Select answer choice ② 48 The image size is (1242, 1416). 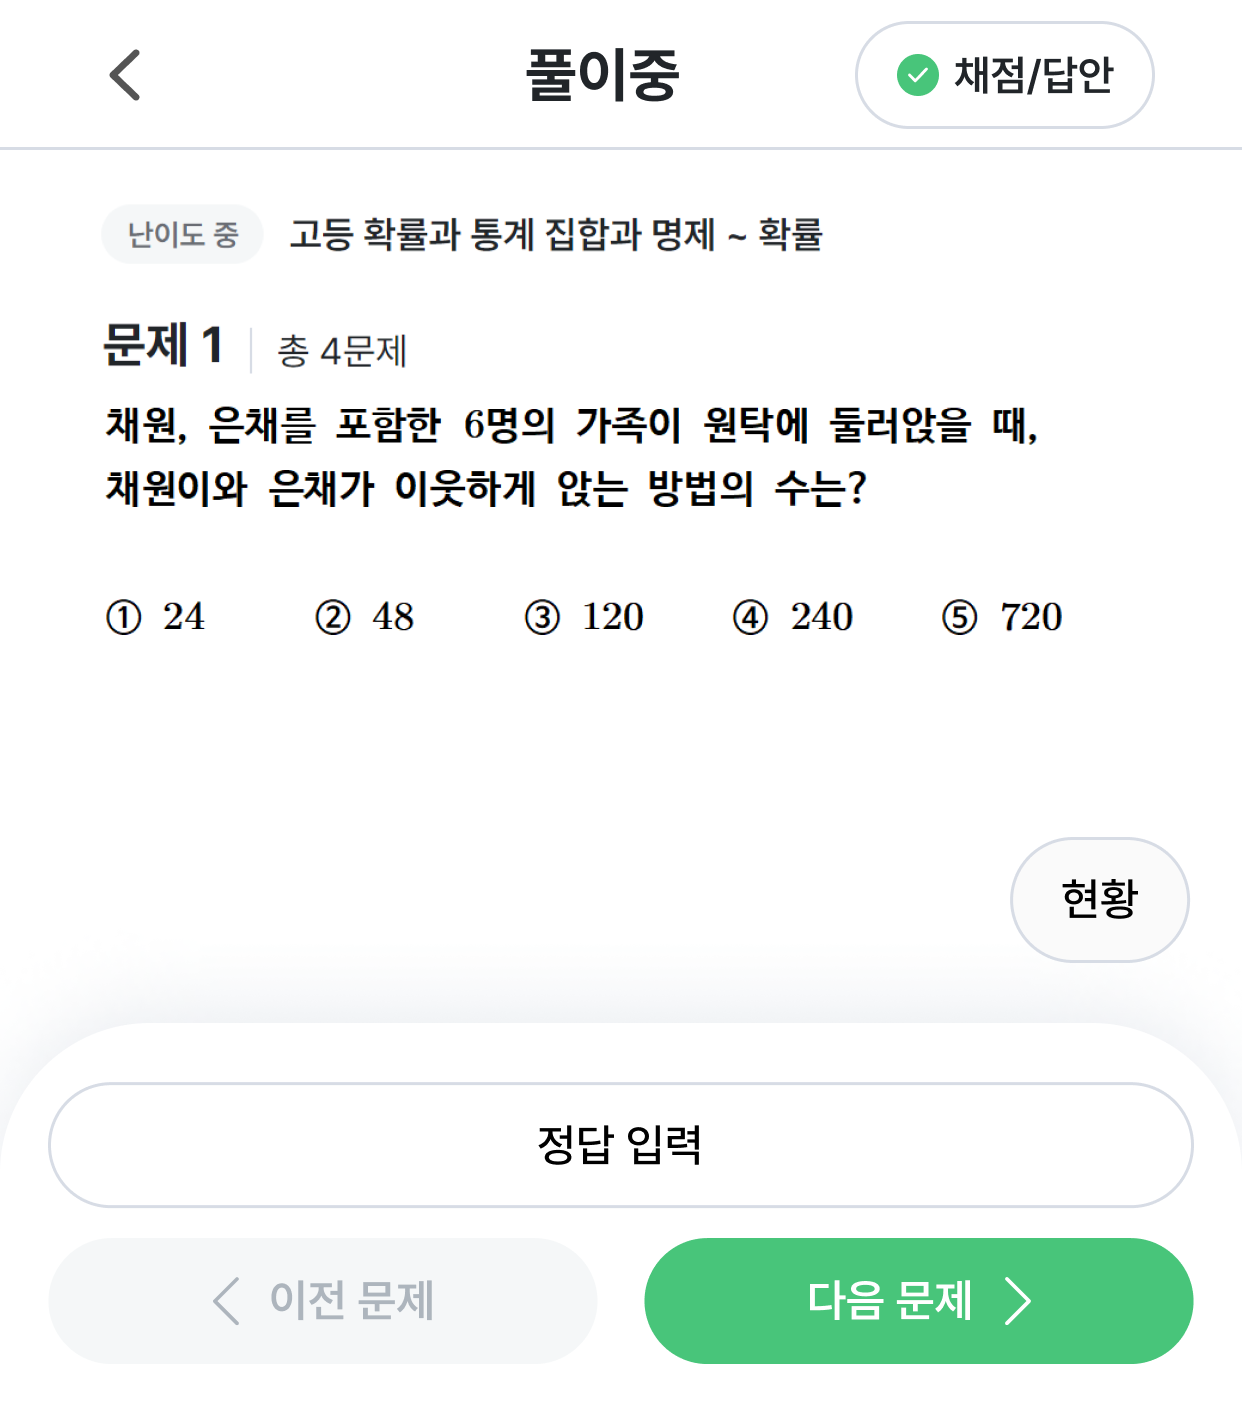[x=365, y=617]
